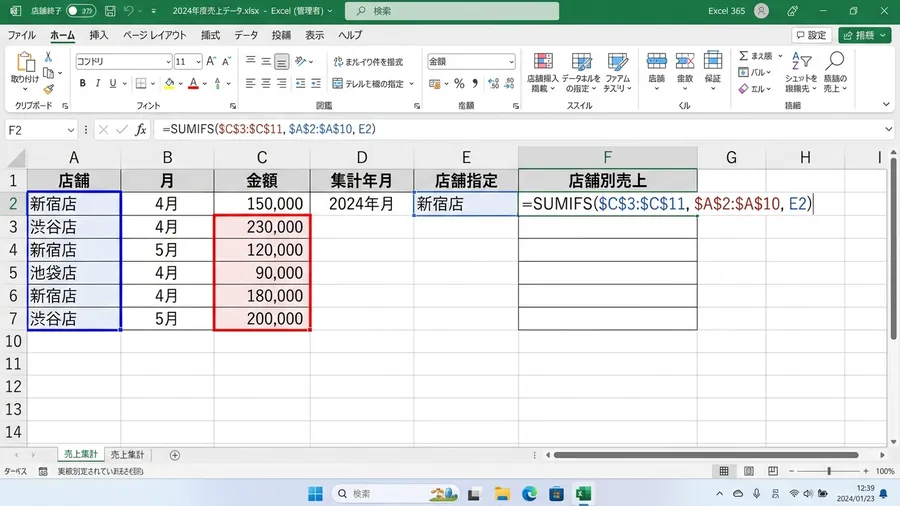The image size is (900, 506).
Task: Switch to Normal view in the status bar
Action: pos(724,471)
